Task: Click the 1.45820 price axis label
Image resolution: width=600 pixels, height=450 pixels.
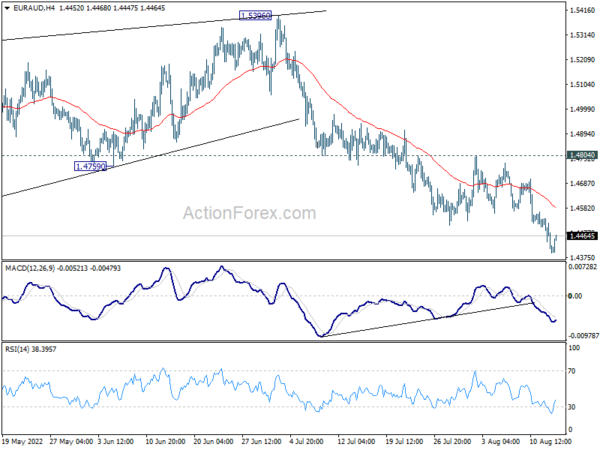Action: click(582, 209)
